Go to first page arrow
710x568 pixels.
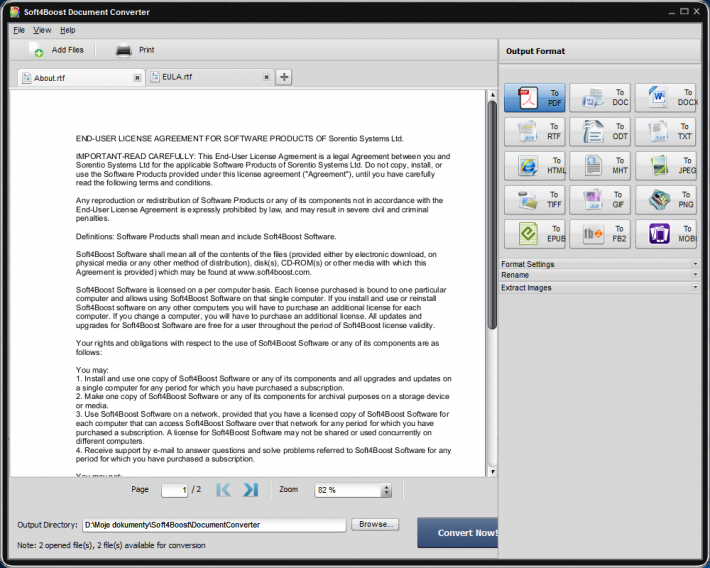pos(223,490)
